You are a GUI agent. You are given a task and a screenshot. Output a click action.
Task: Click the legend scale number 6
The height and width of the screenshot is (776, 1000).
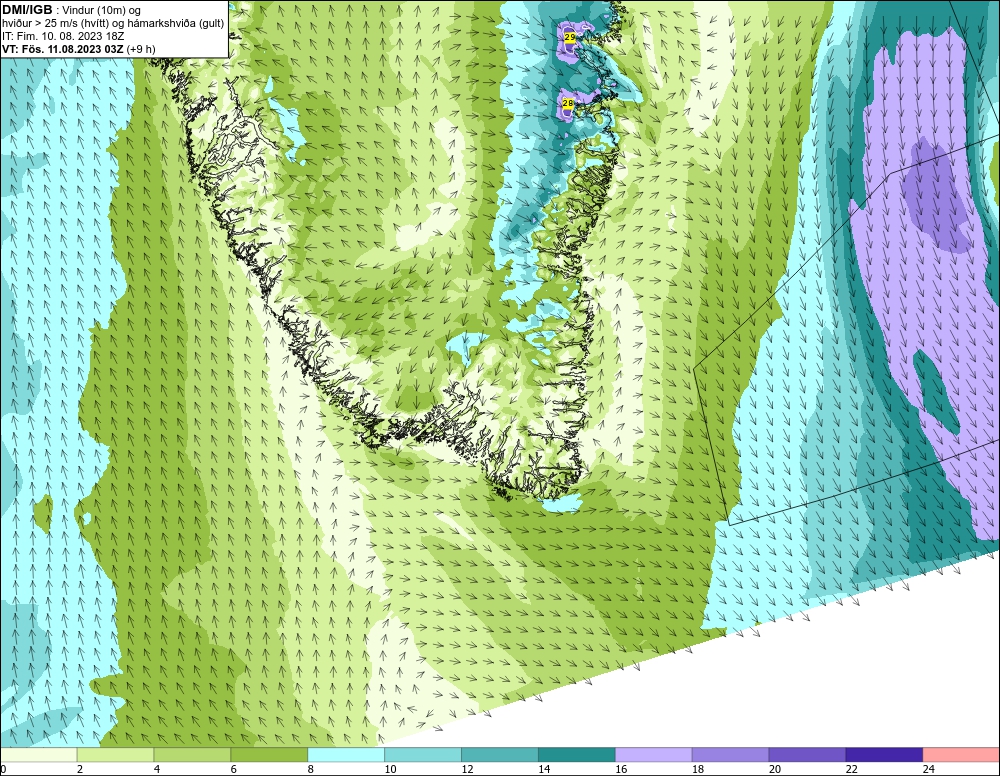(233, 769)
